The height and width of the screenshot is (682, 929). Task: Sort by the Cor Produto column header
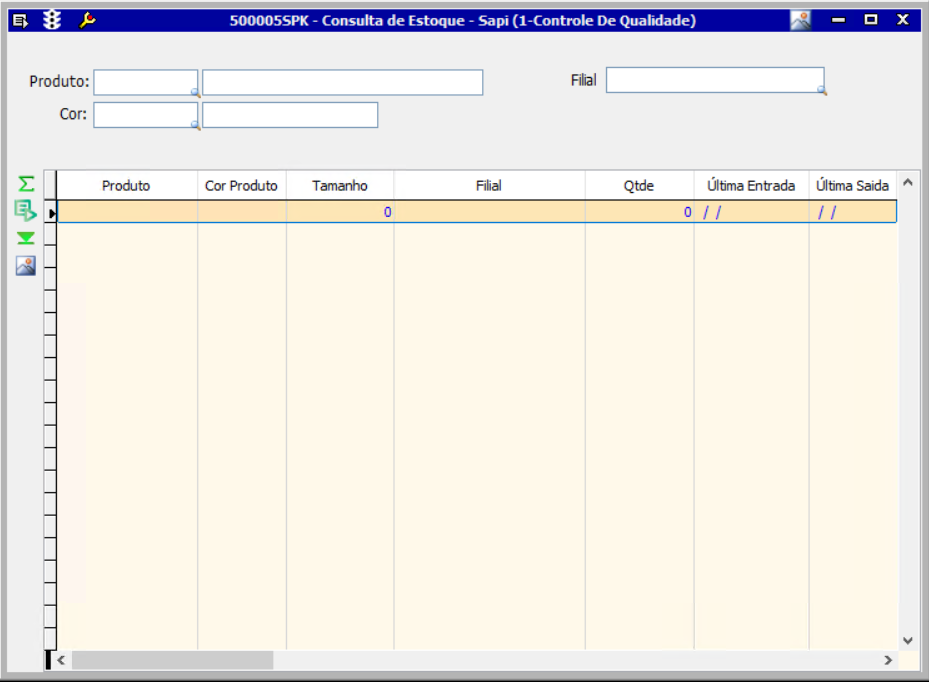[x=242, y=185]
